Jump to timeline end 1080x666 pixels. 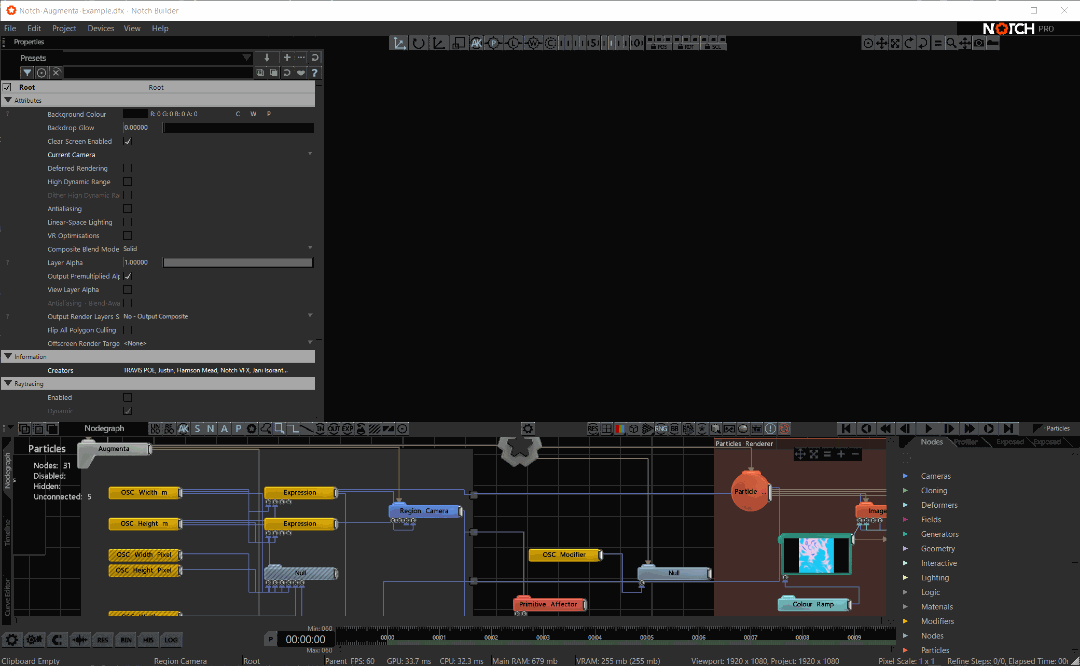click(x=1008, y=428)
